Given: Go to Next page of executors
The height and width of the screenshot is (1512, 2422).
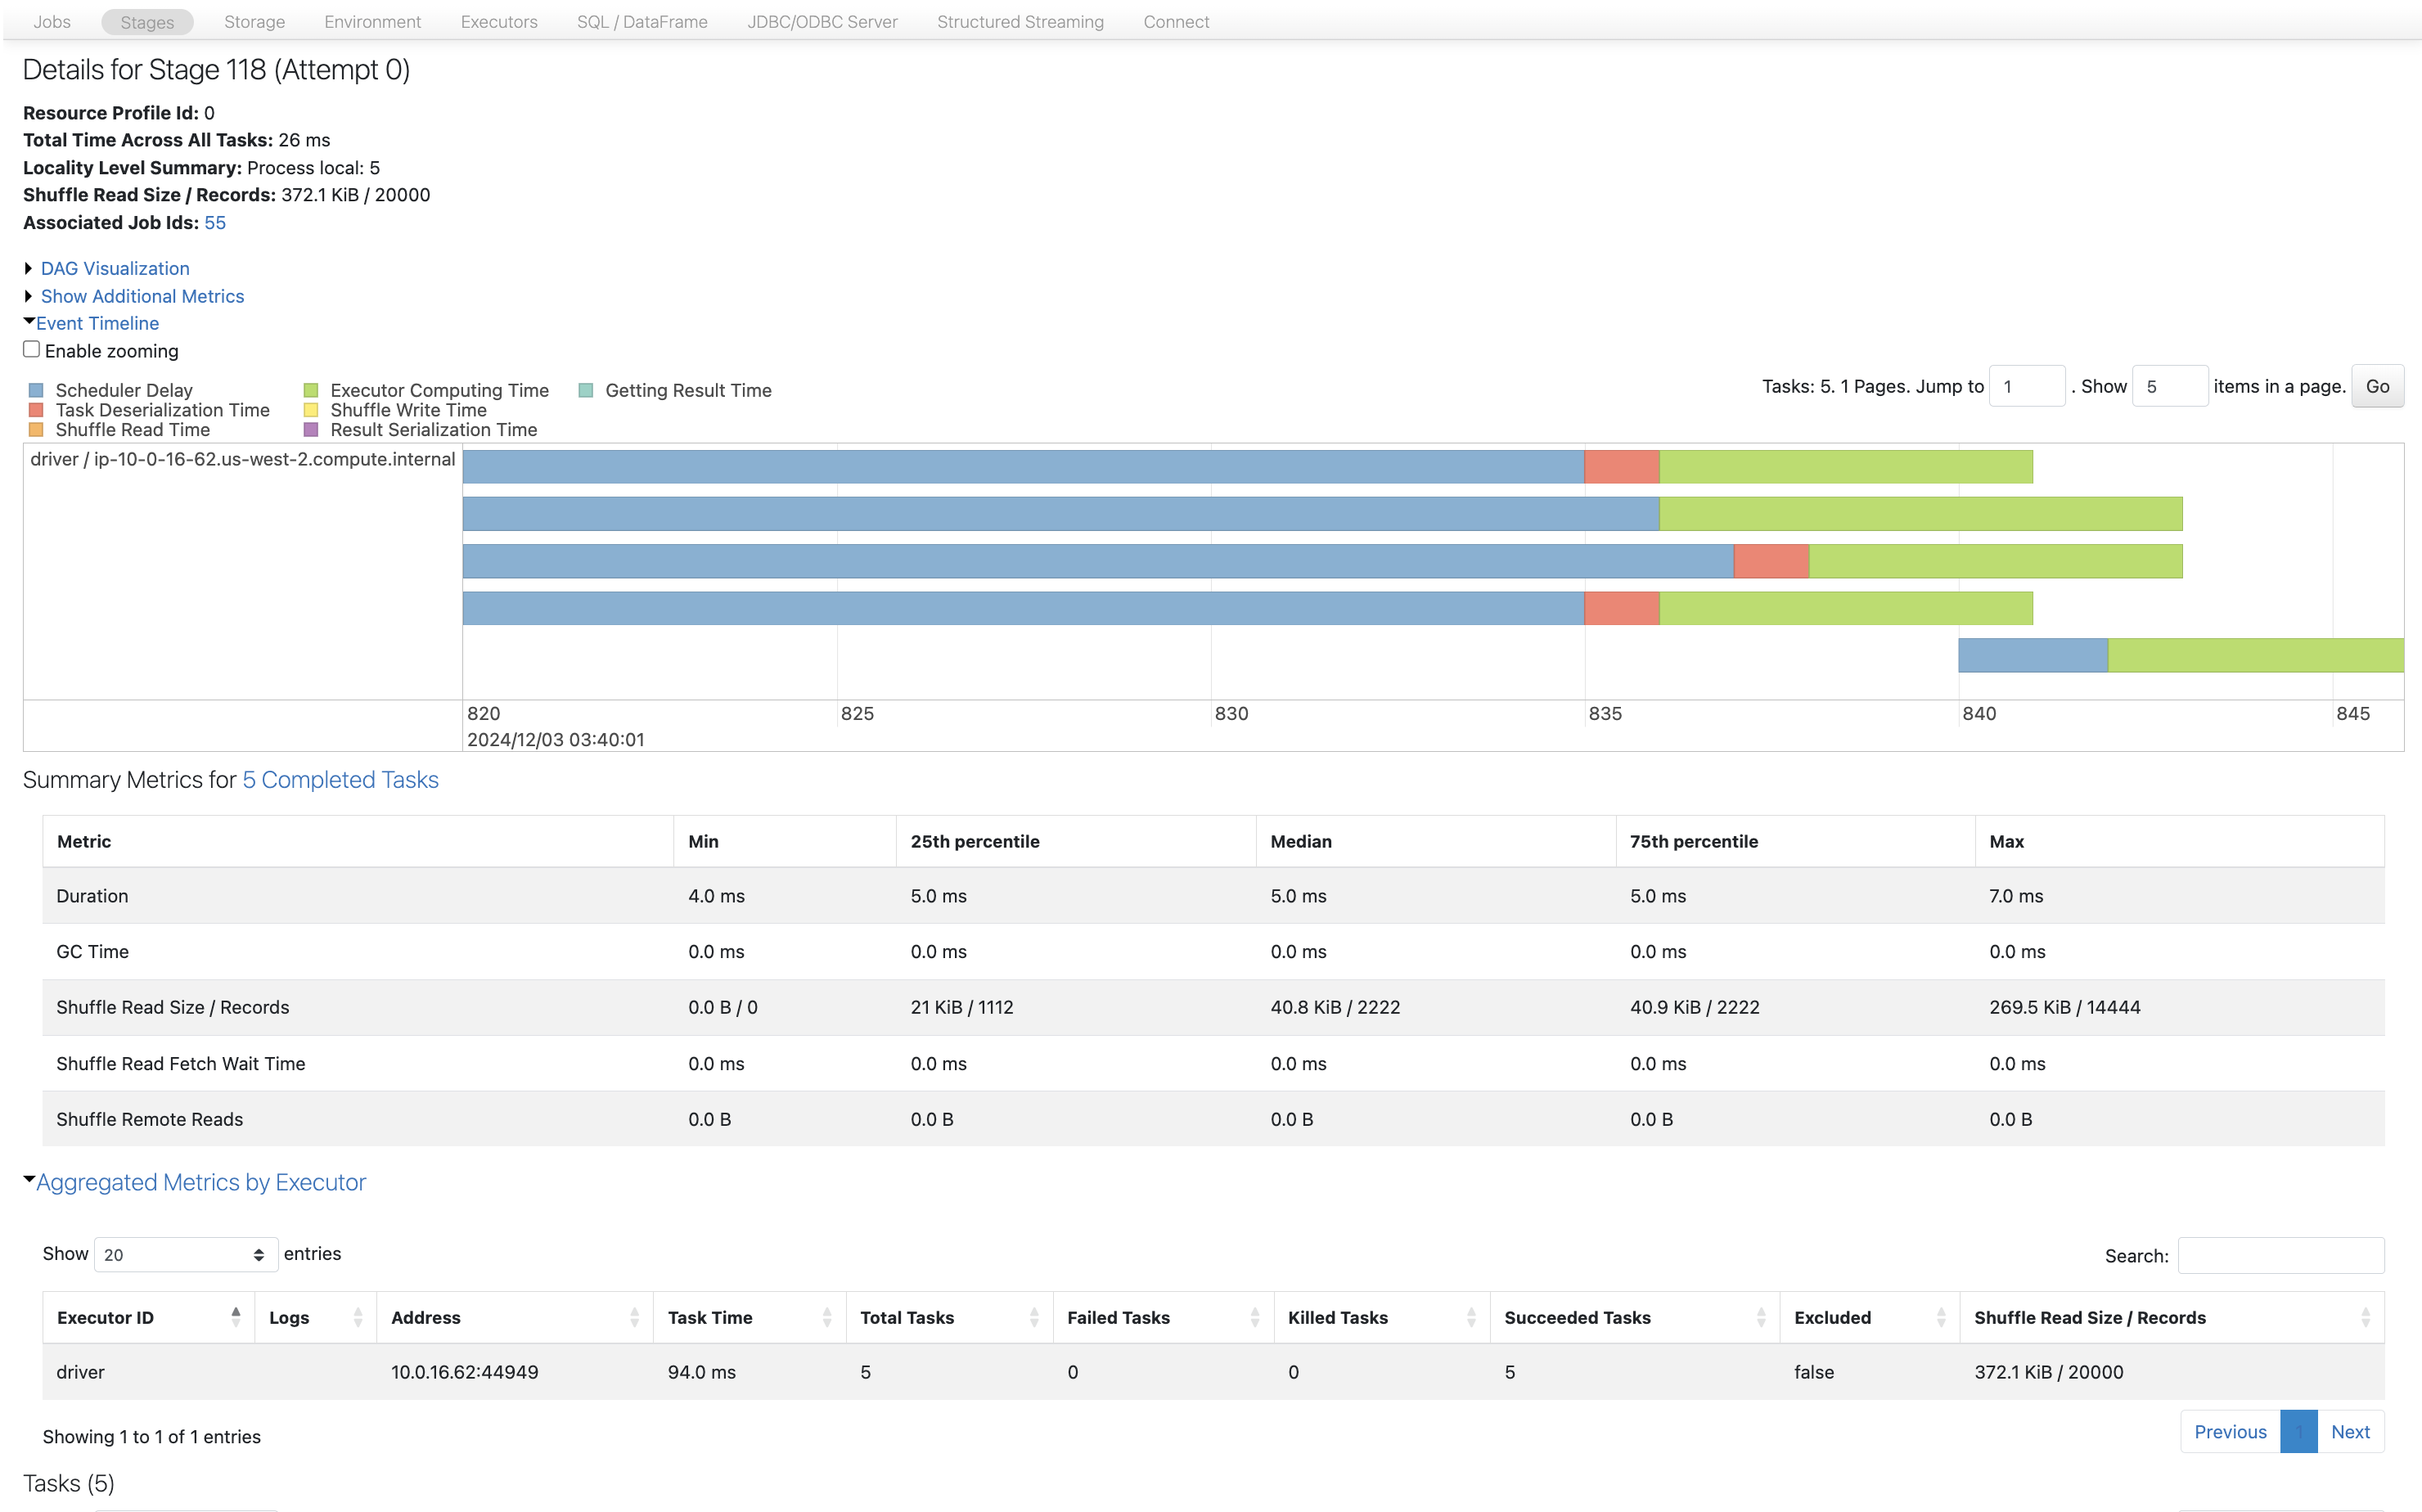Looking at the screenshot, I should (2349, 1431).
